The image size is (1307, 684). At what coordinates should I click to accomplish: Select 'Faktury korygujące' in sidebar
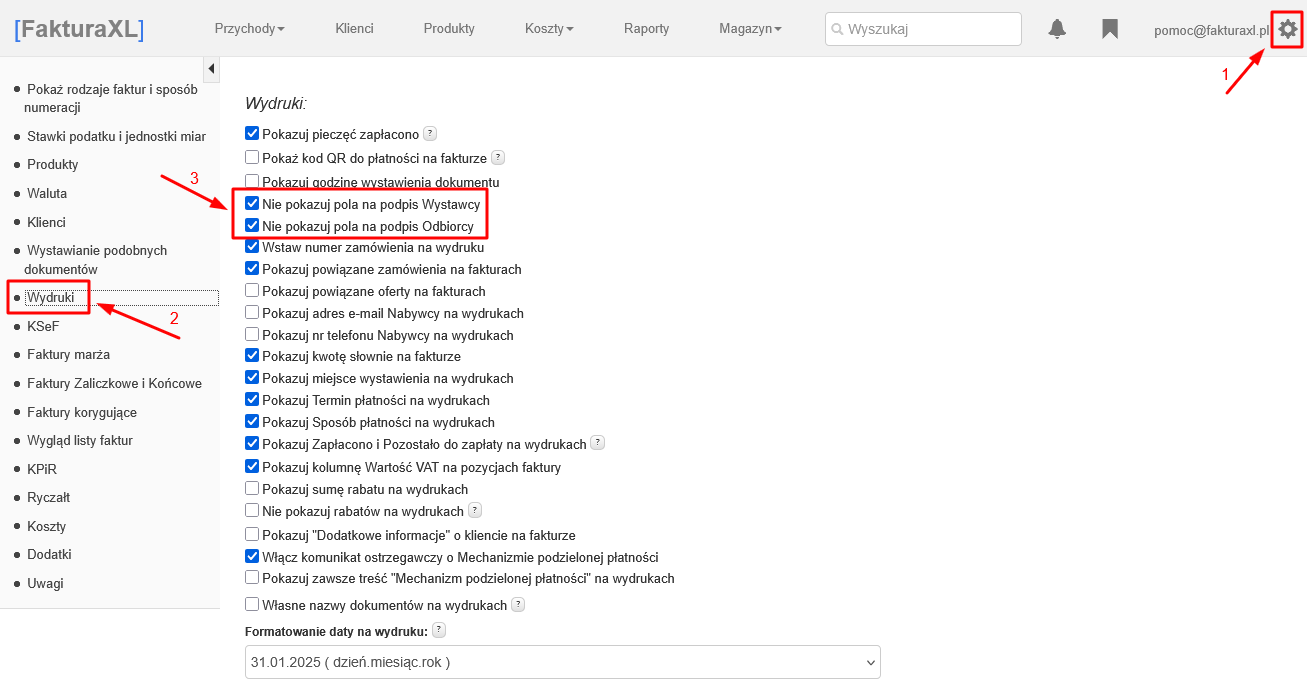point(82,412)
